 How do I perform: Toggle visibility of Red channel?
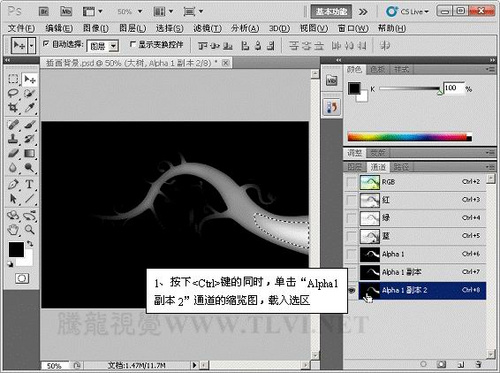(x=352, y=200)
